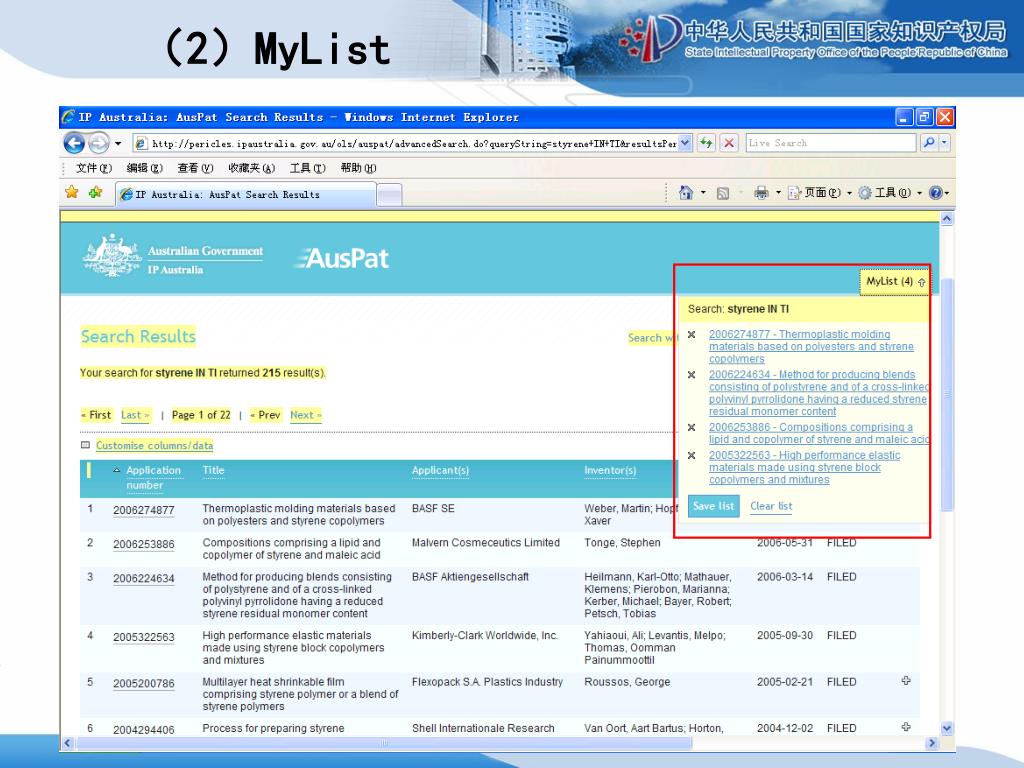
Task: Open the search provider options dropdown
Action: click(x=944, y=142)
